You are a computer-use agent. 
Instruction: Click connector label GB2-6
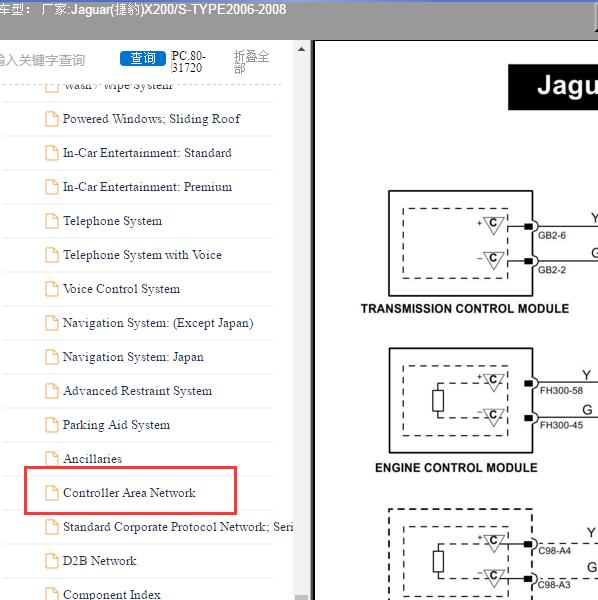[552, 235]
